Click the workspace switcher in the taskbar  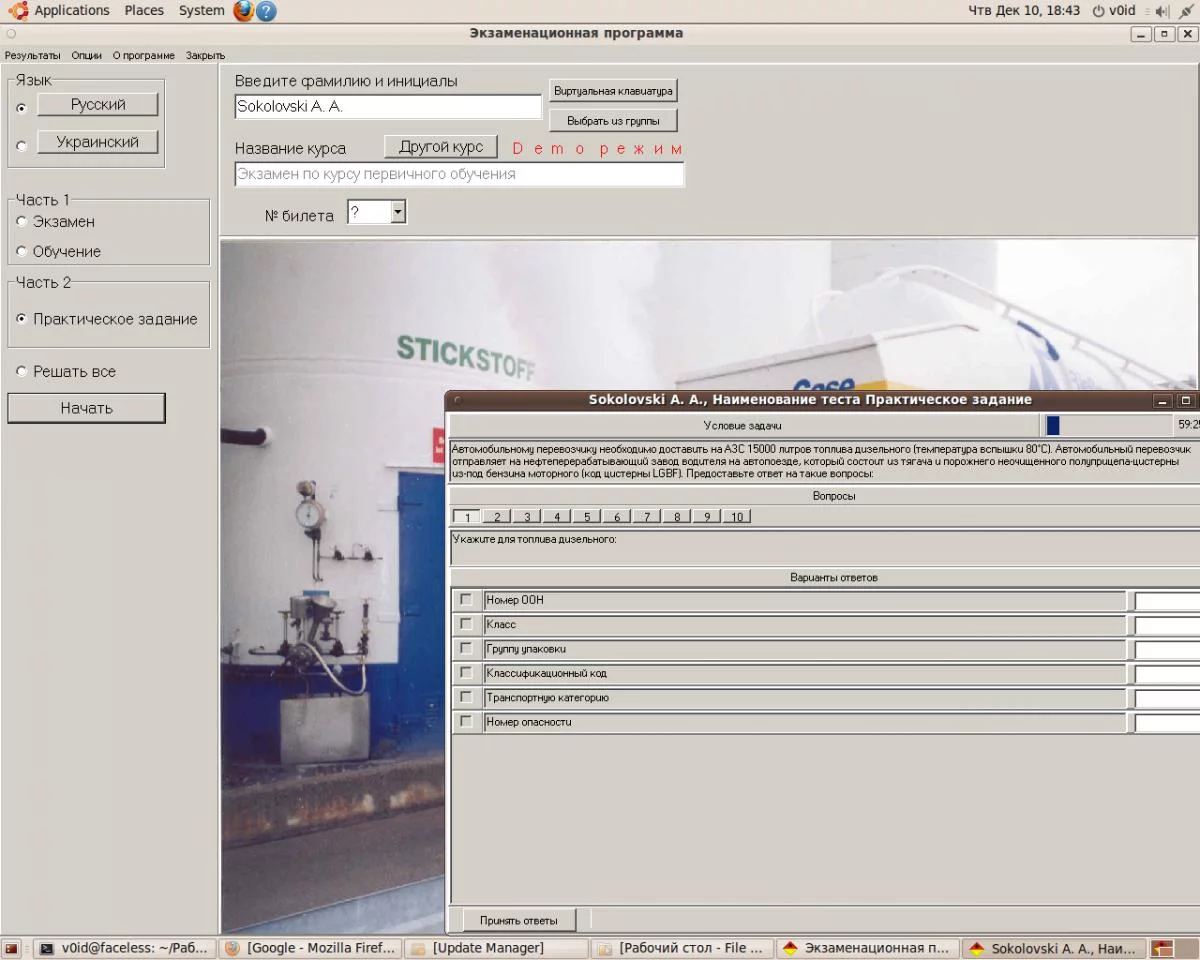[1174, 948]
